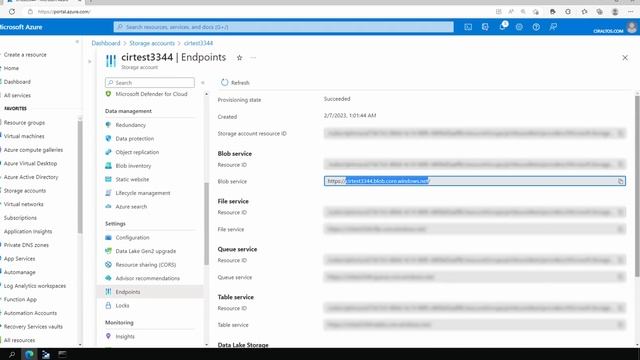Open the ellipsis more options beside title

point(253,58)
